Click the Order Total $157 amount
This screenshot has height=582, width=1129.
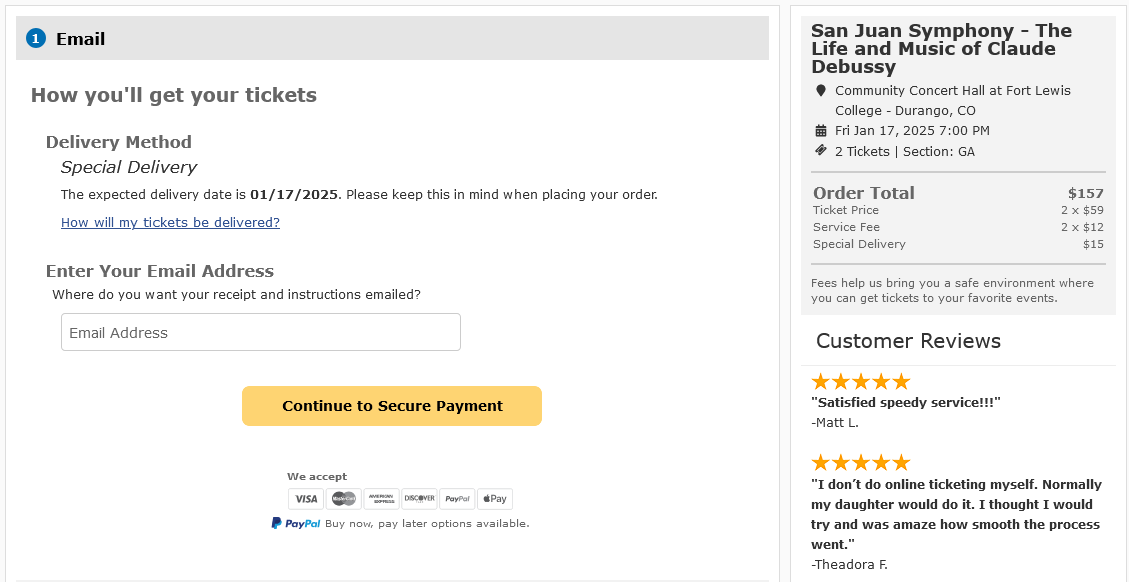coord(1085,194)
